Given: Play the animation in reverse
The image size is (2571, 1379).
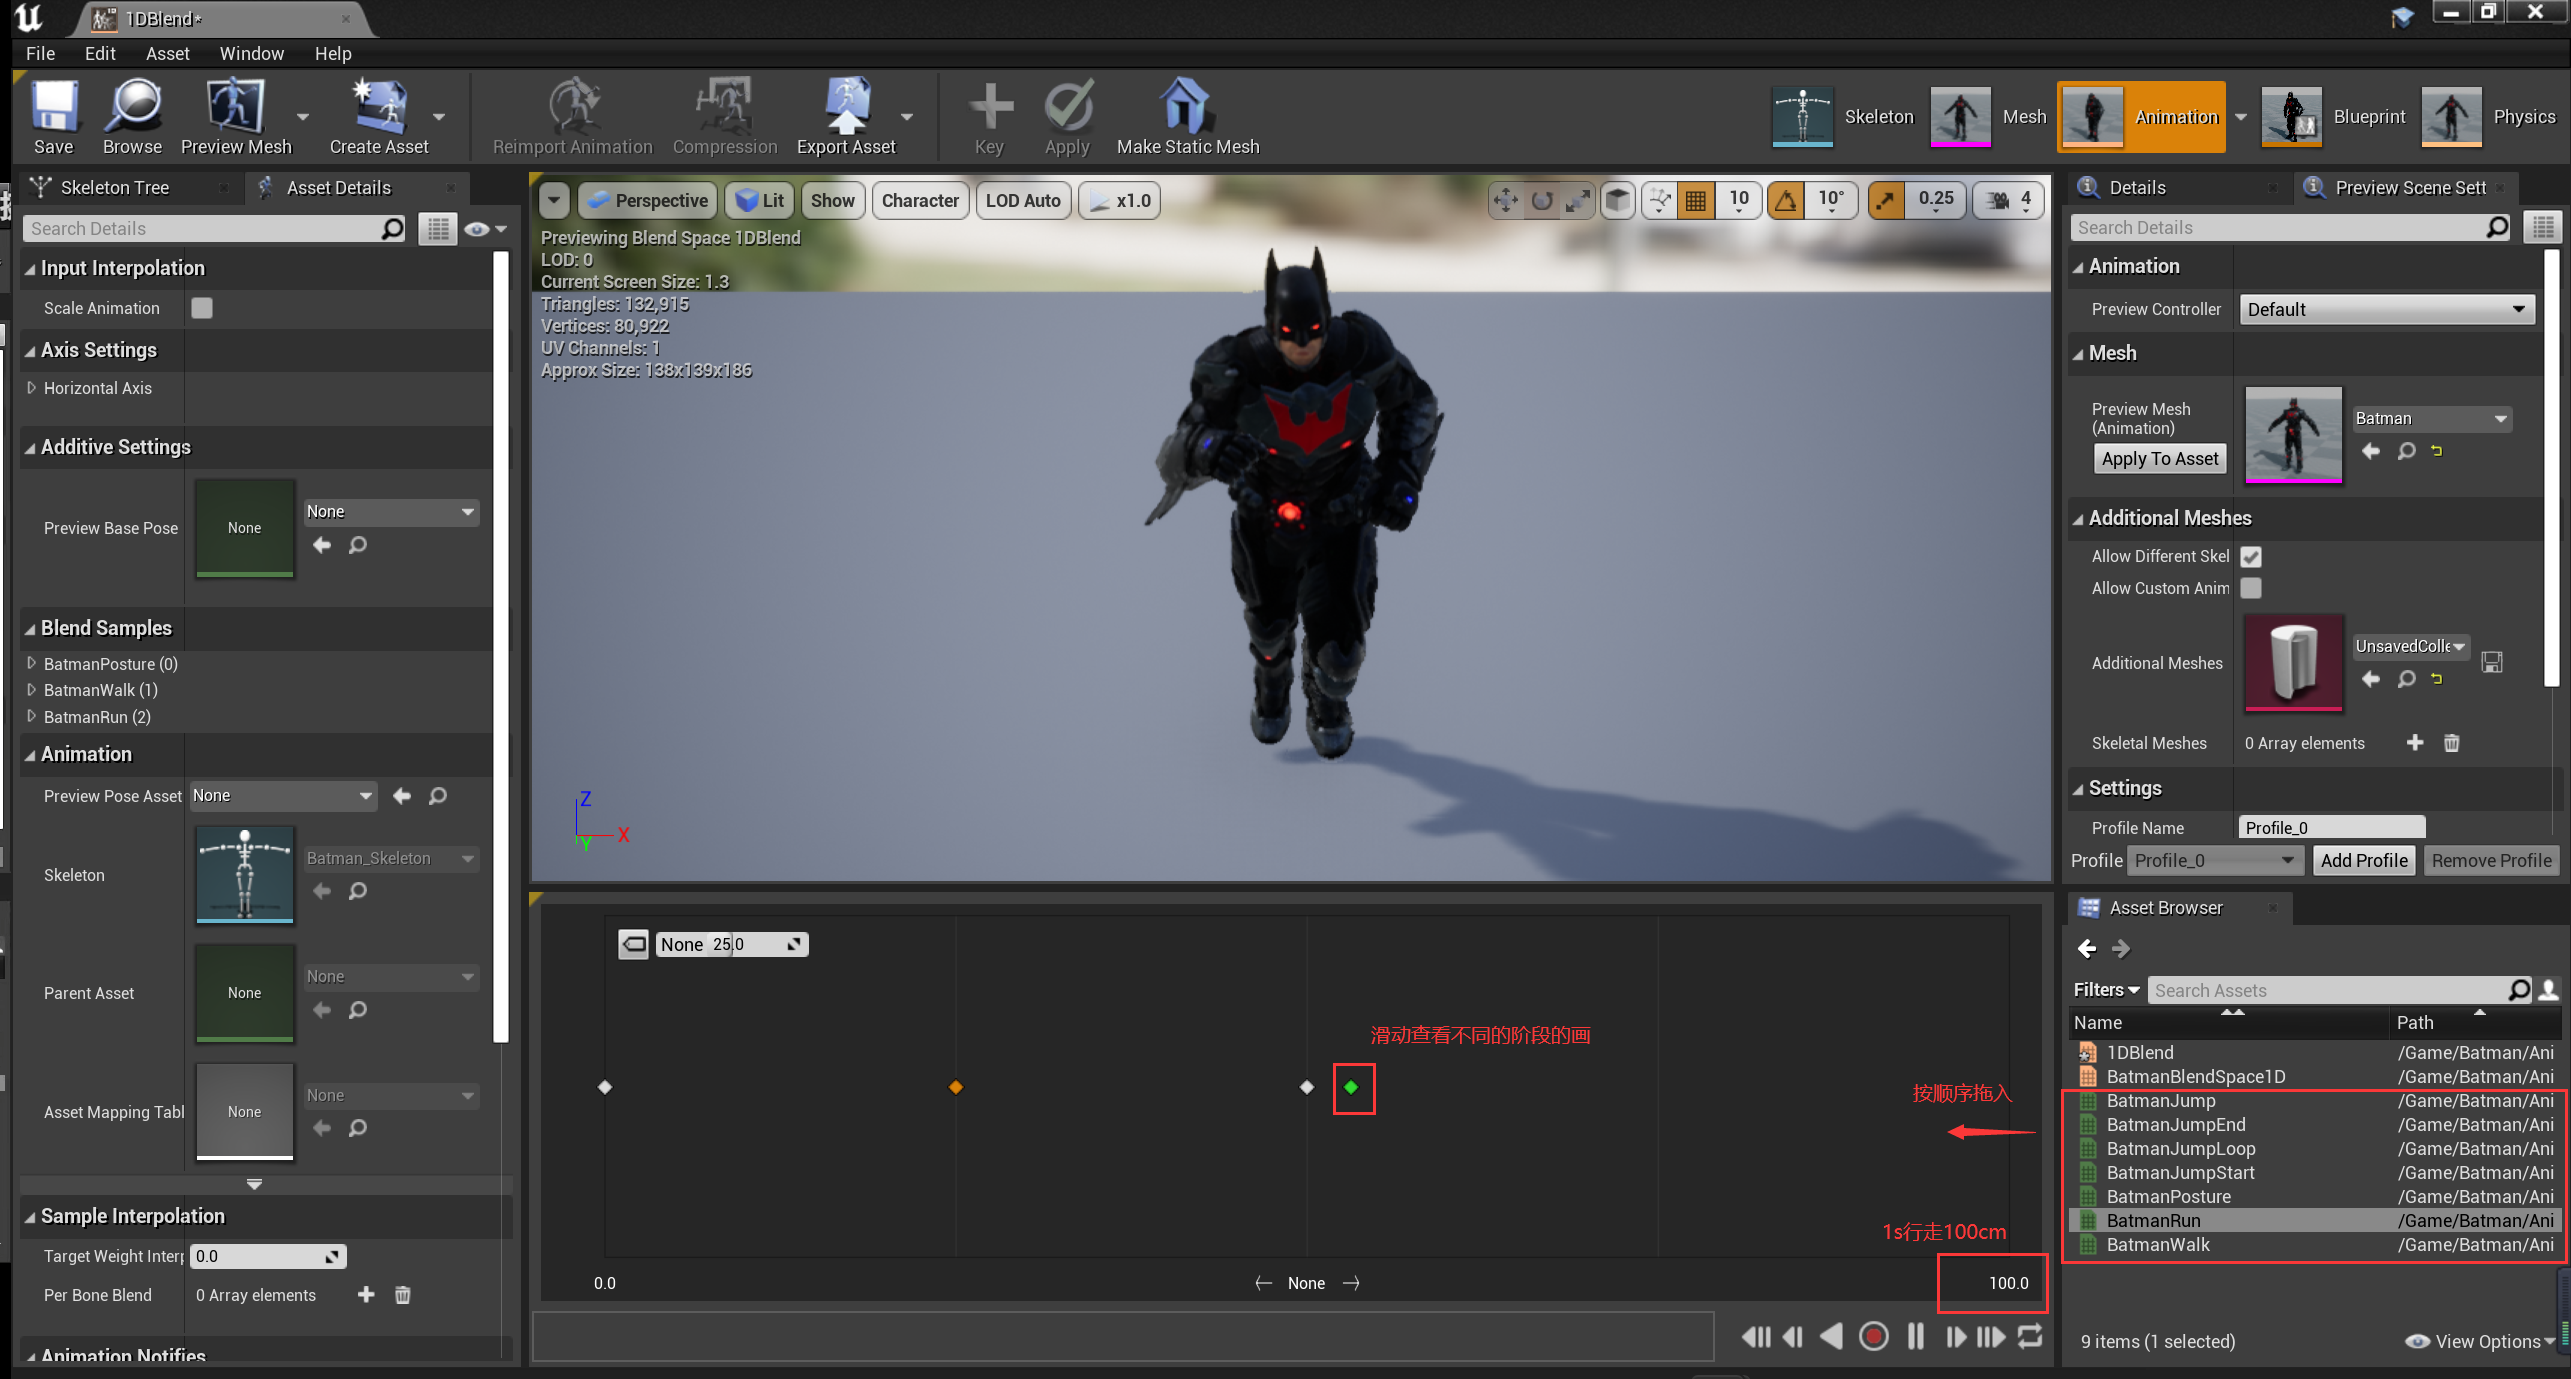Looking at the screenshot, I should 1832,1336.
